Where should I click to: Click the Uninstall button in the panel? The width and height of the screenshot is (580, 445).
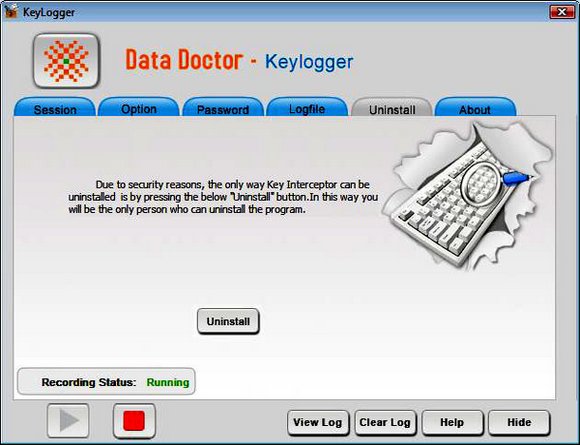click(x=228, y=321)
